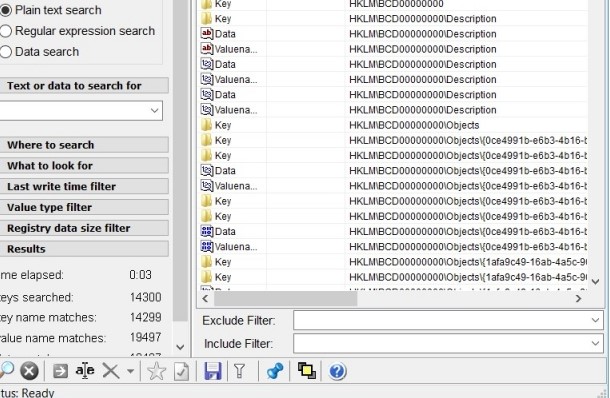Screen dimensions: 610x398
Task: Open the delete icon's dropdown arrow
Action: pos(131,371)
